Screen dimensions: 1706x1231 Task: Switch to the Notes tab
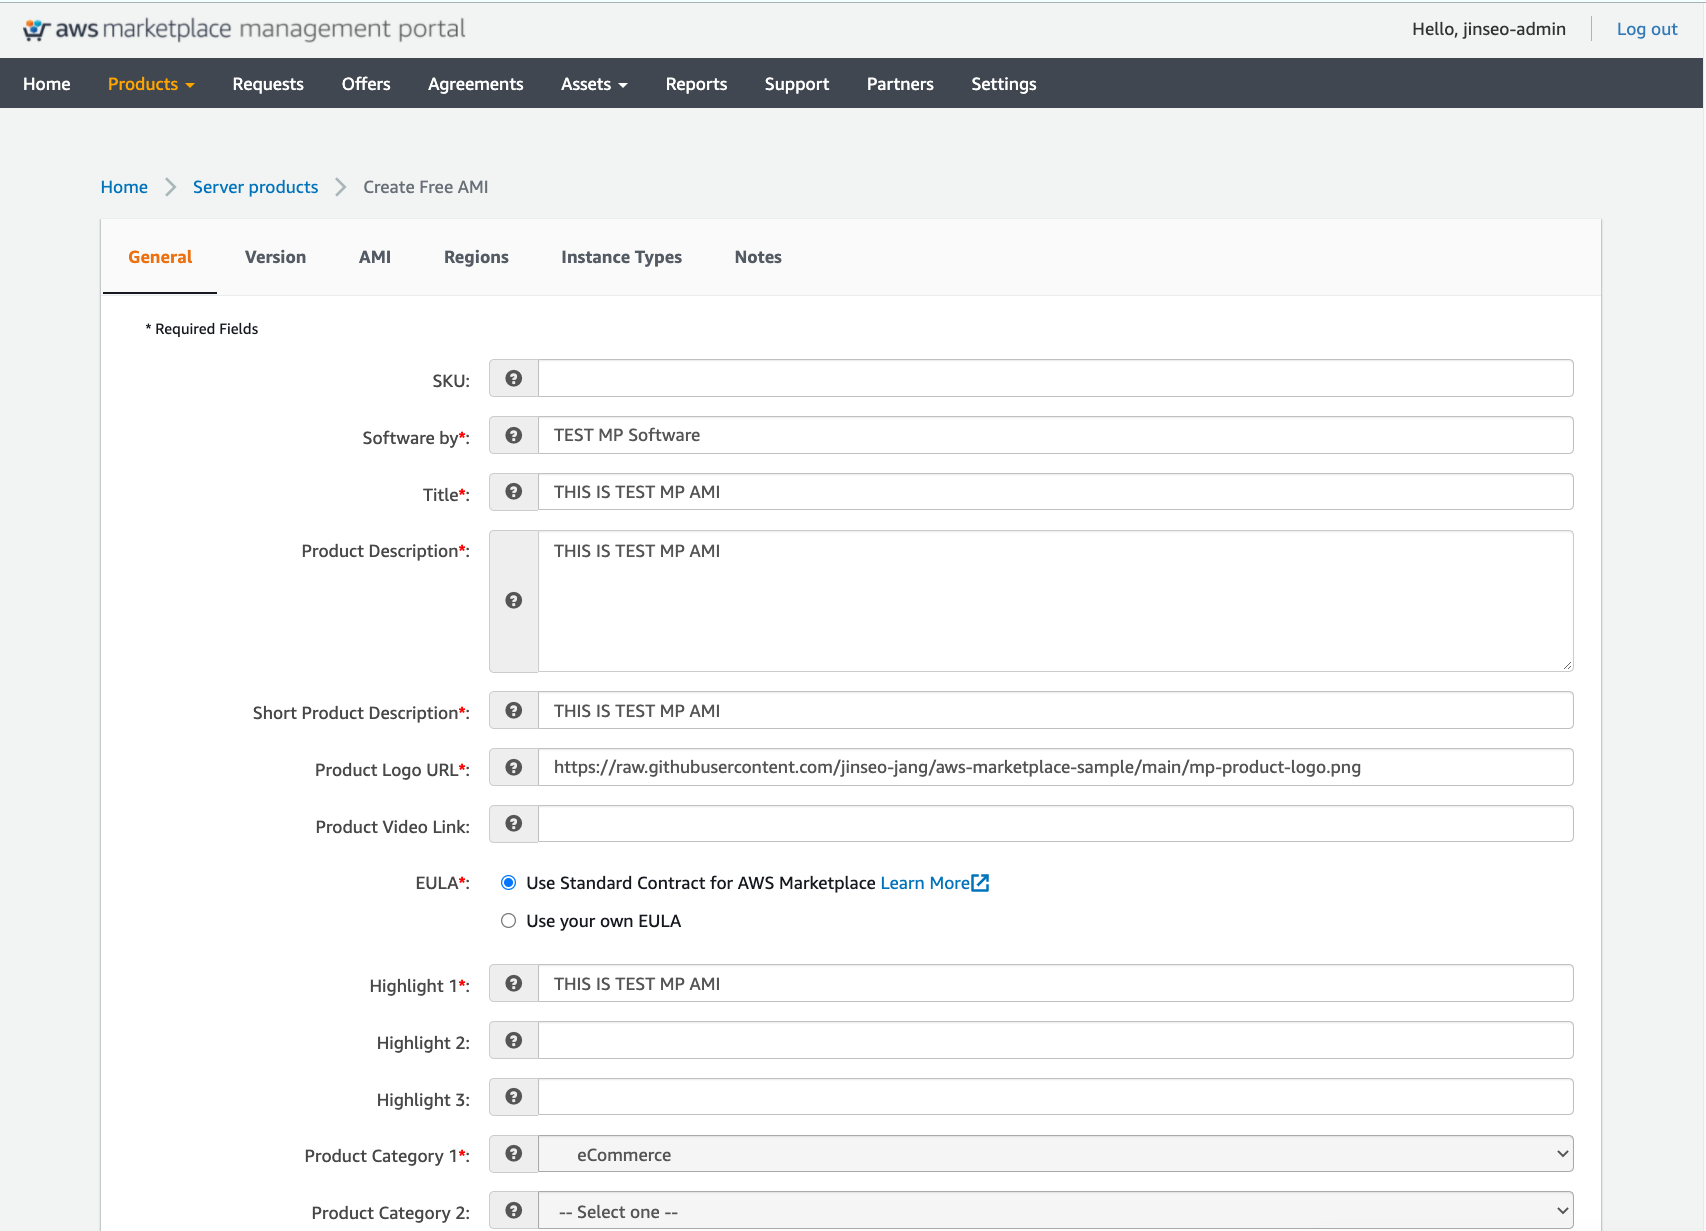[758, 257]
